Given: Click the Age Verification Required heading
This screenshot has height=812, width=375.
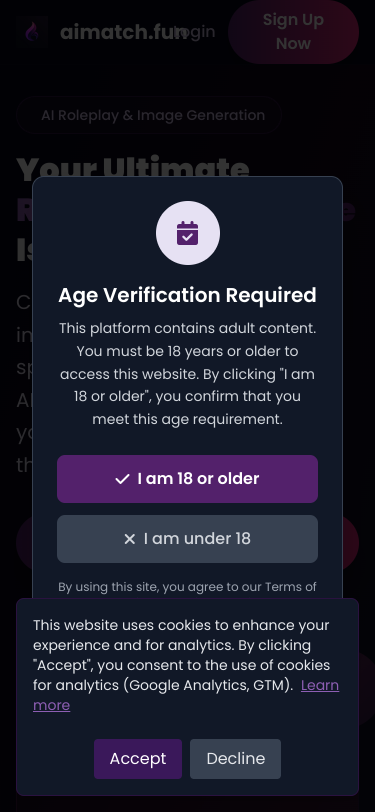Looking at the screenshot, I should click(188, 295).
